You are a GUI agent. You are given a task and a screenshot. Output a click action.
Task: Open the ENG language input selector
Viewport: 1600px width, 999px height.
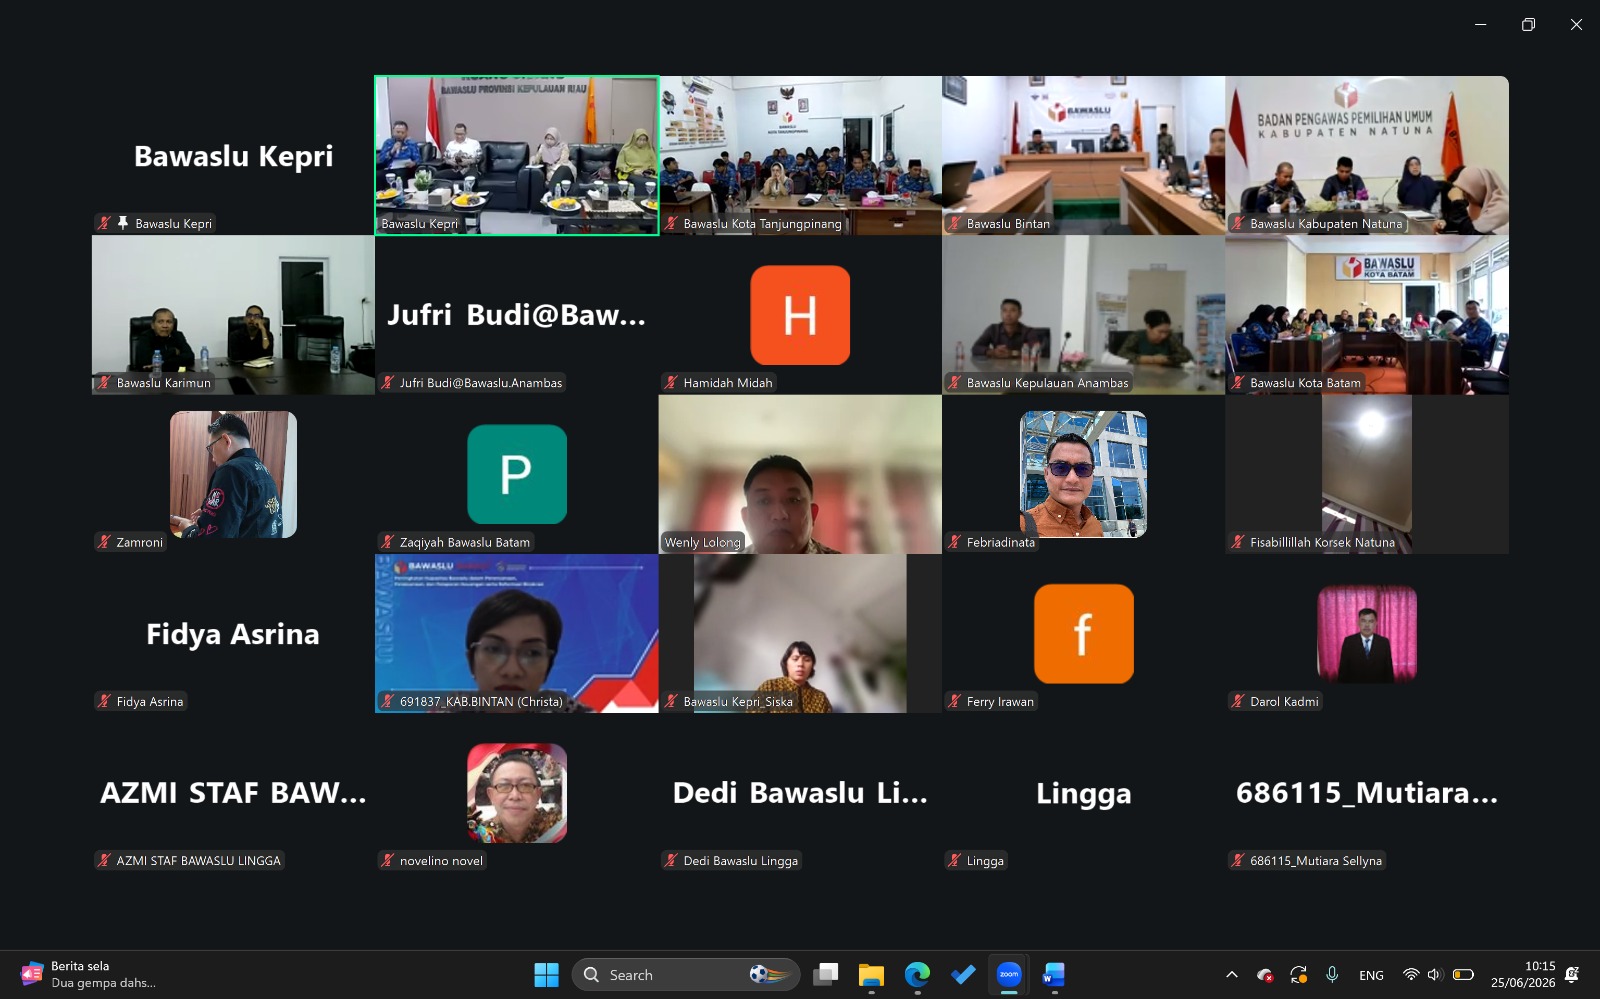(x=1372, y=975)
